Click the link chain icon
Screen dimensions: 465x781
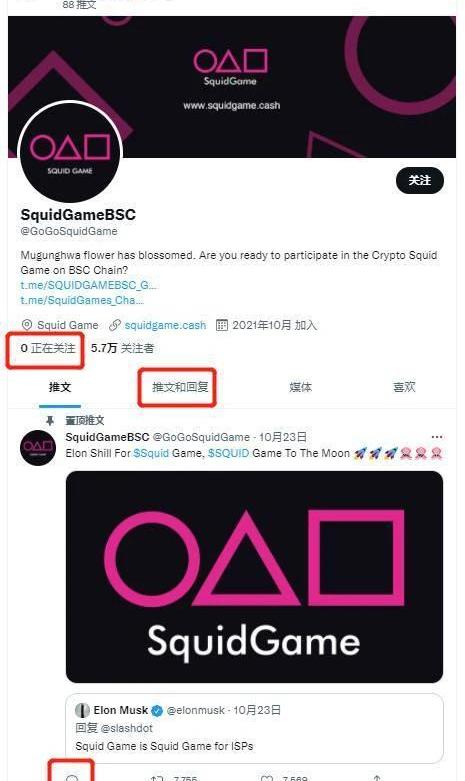[x=115, y=325]
